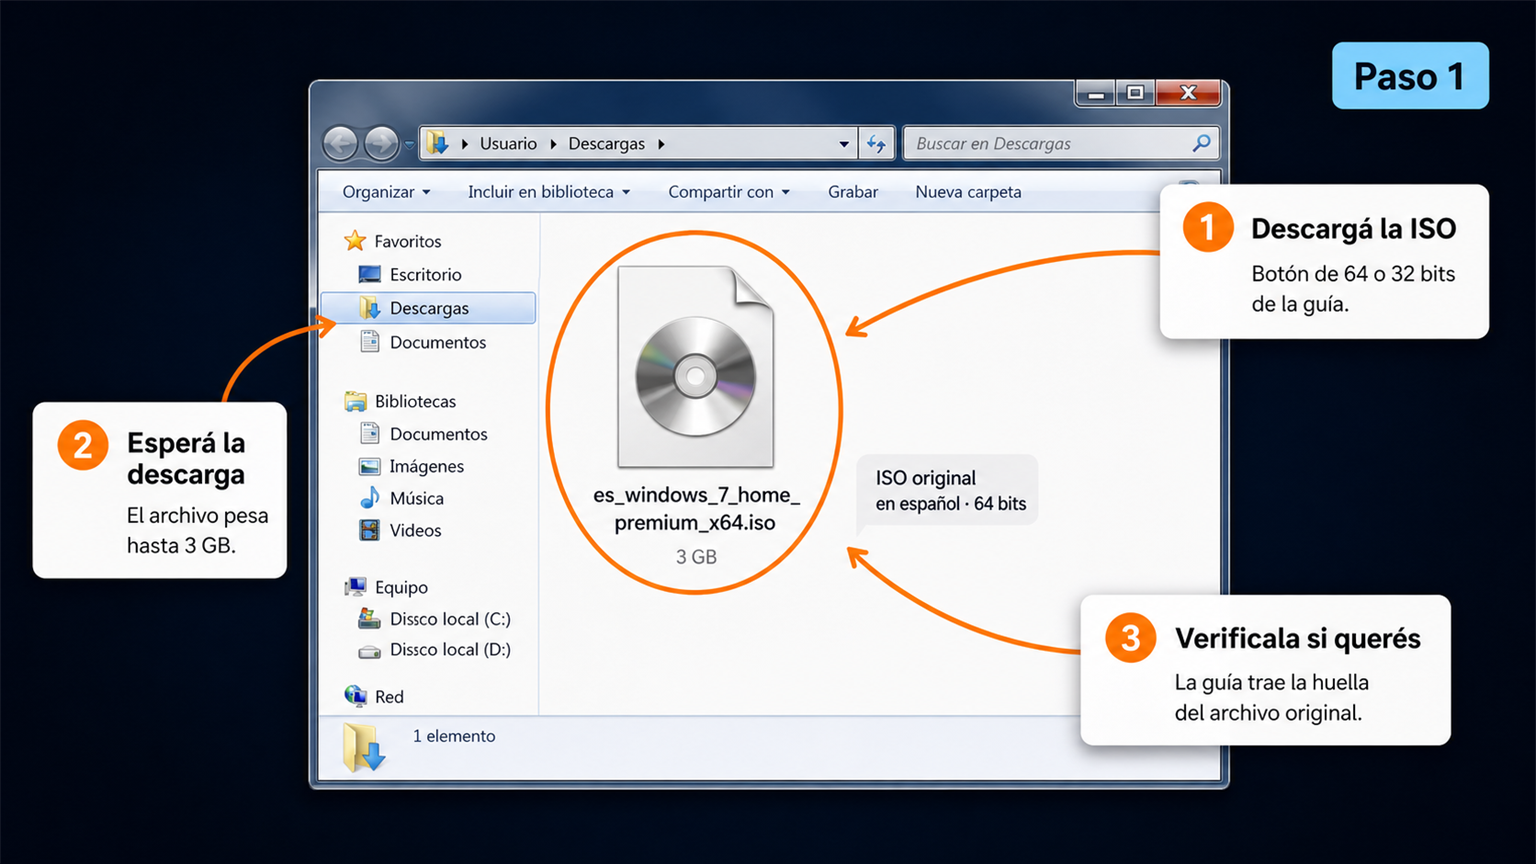This screenshot has width=1536, height=864.
Task: Click the Dissco local (C:) drive icon
Action: [370, 619]
